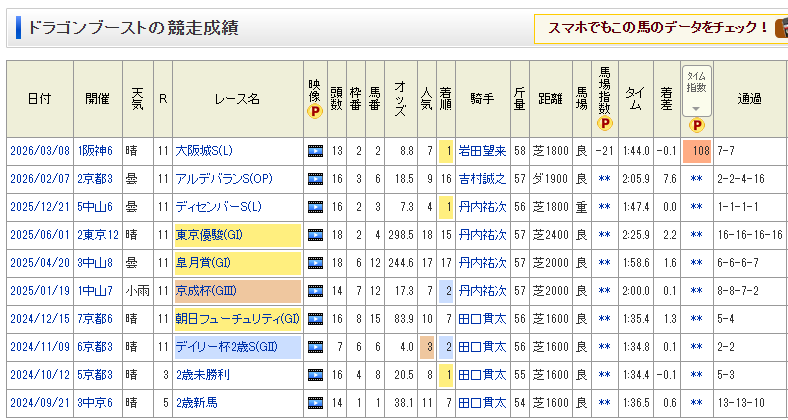Open the 朝日フューチュリティ(GI) race result
The height and width of the screenshot is (420, 788).
tap(236, 319)
